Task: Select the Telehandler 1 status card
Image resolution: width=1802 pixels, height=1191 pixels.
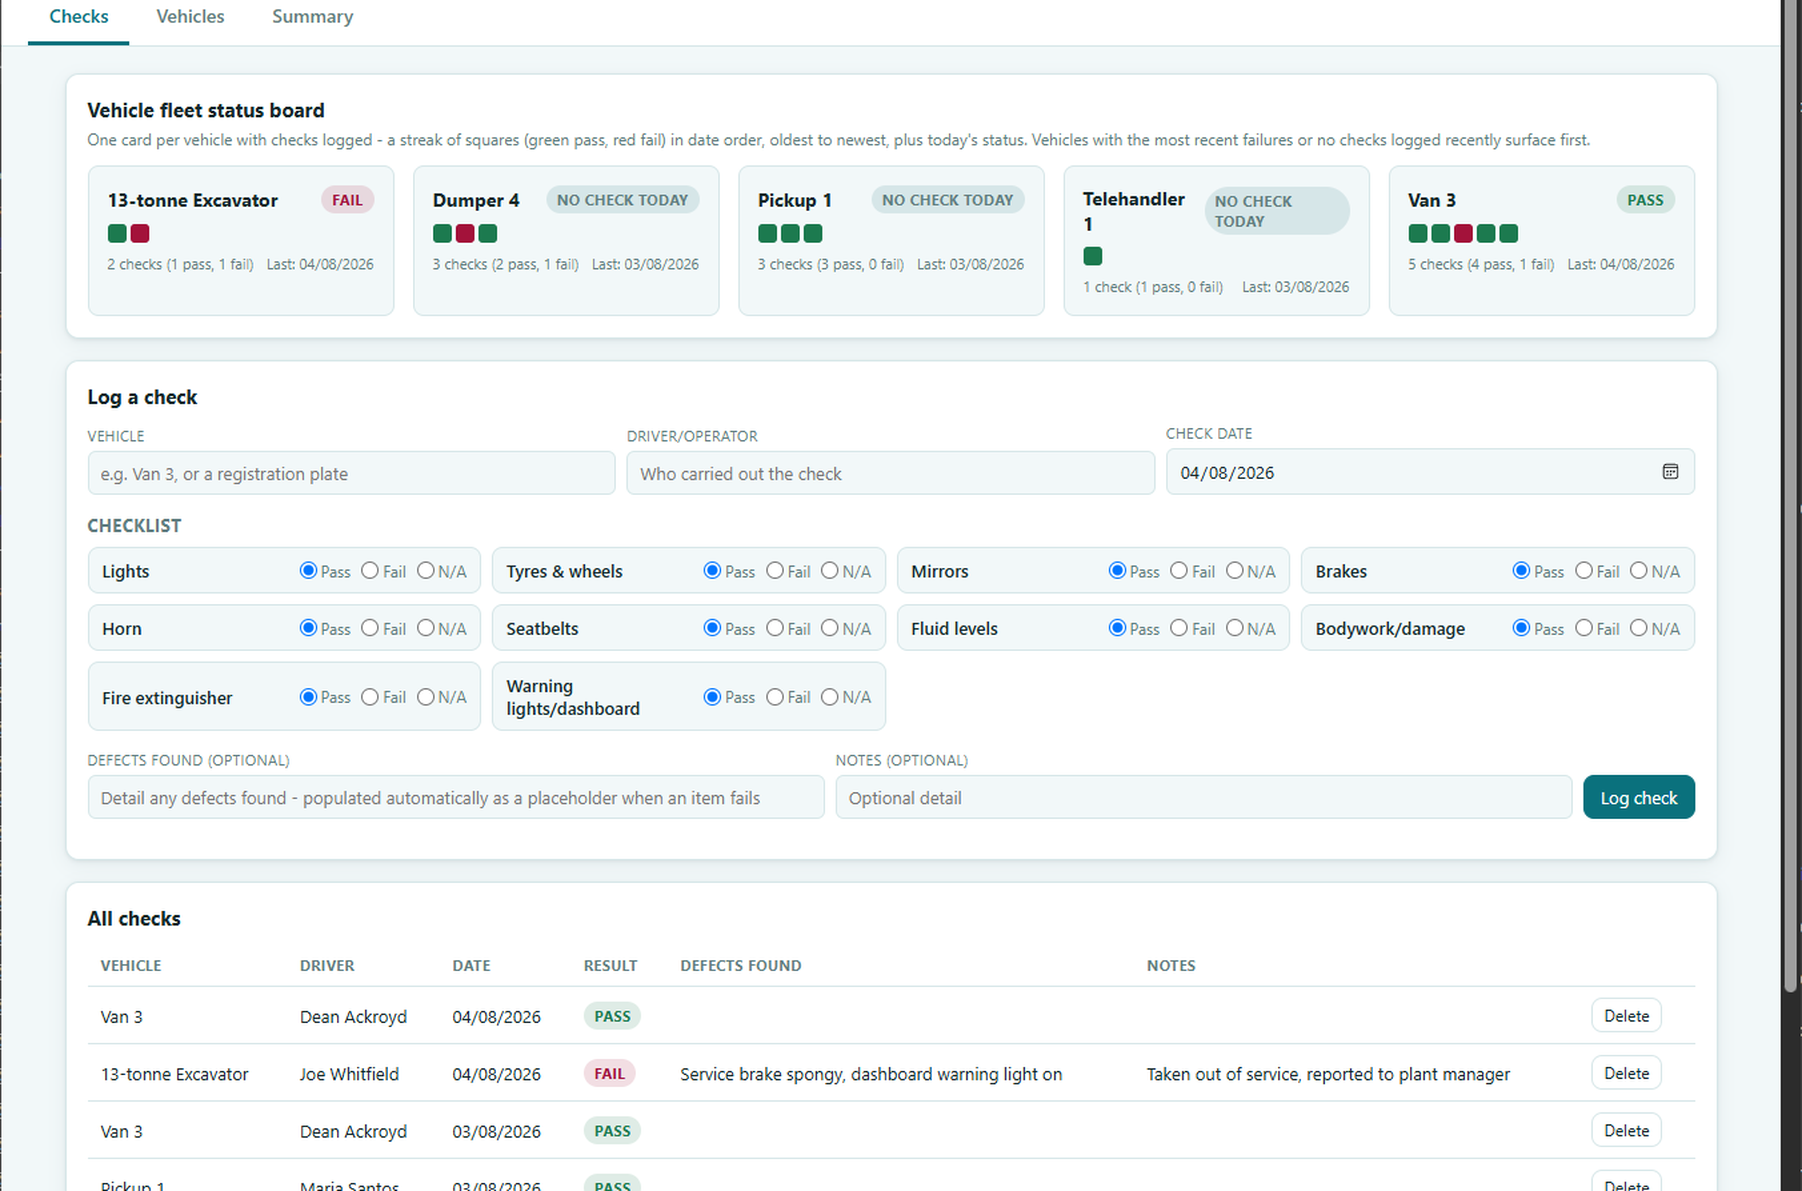Action: (x=1216, y=241)
